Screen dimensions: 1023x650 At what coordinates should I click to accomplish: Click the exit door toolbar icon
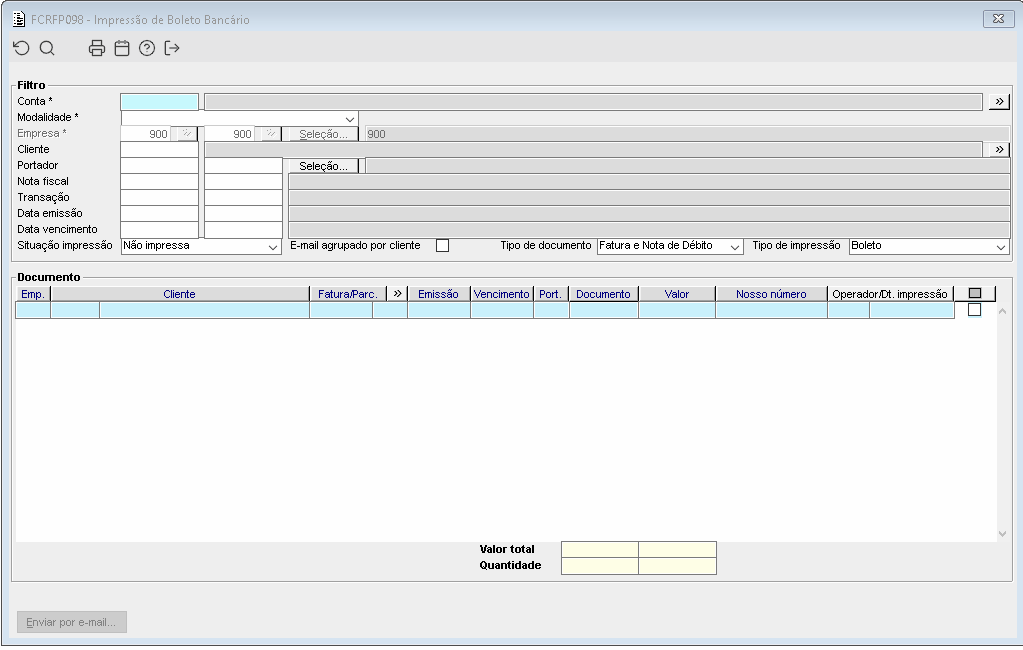coord(172,48)
